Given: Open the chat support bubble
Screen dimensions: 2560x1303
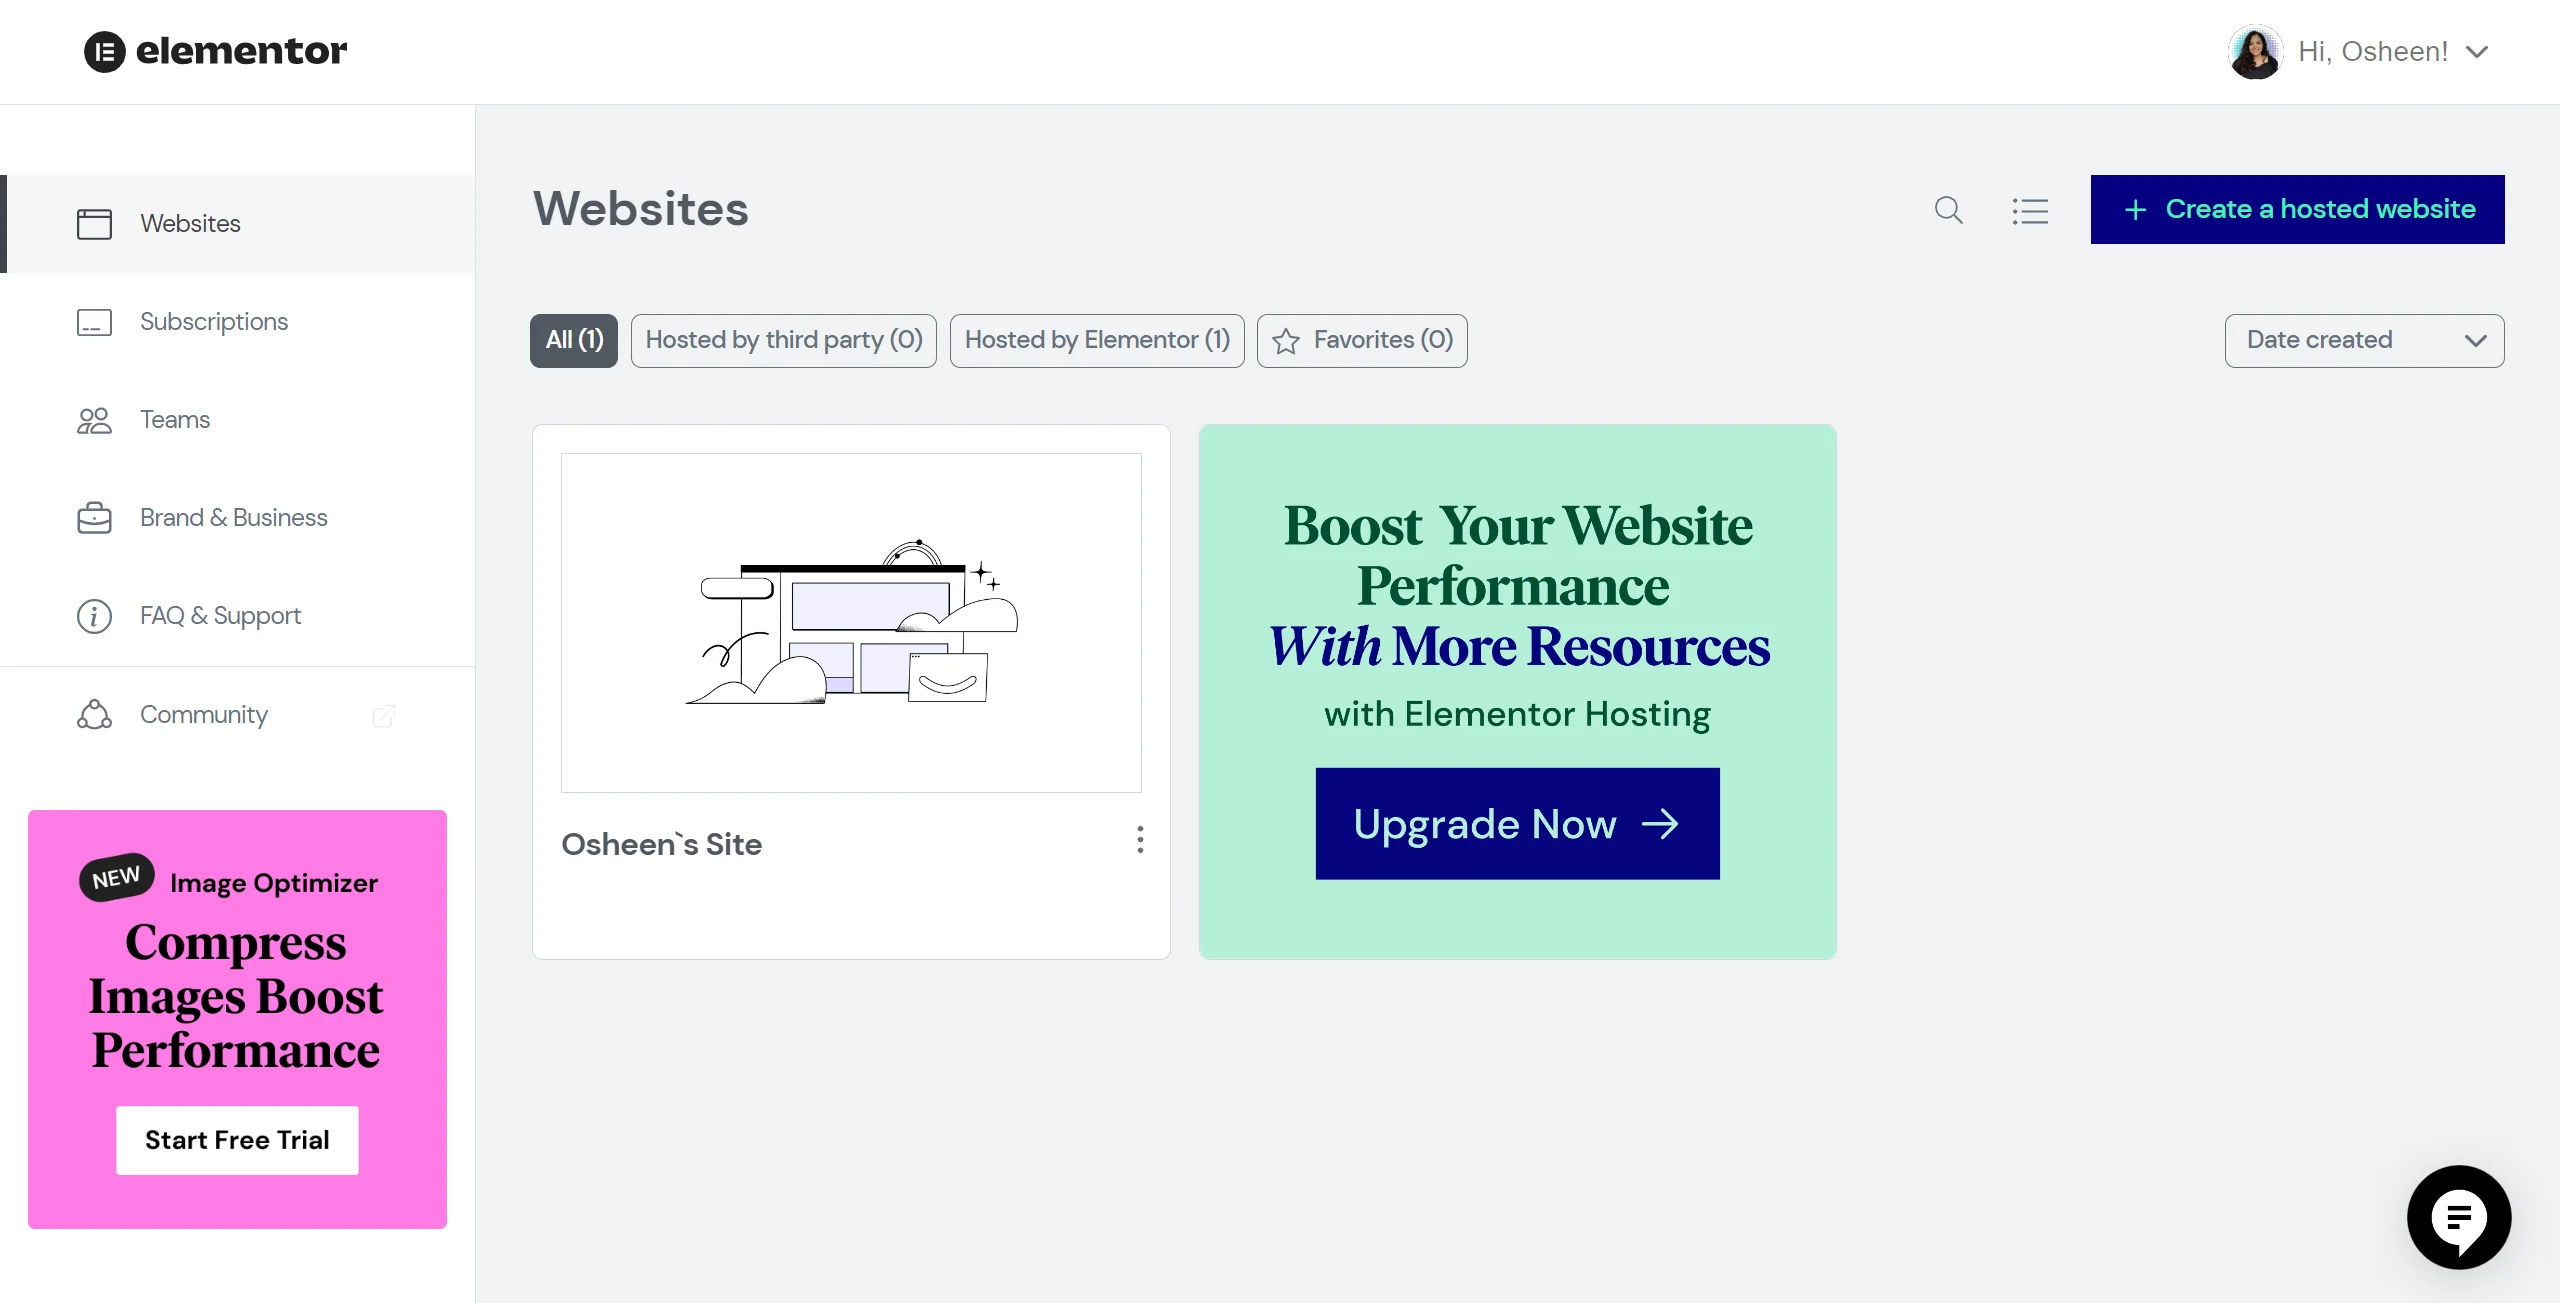Looking at the screenshot, I should (x=2459, y=1217).
